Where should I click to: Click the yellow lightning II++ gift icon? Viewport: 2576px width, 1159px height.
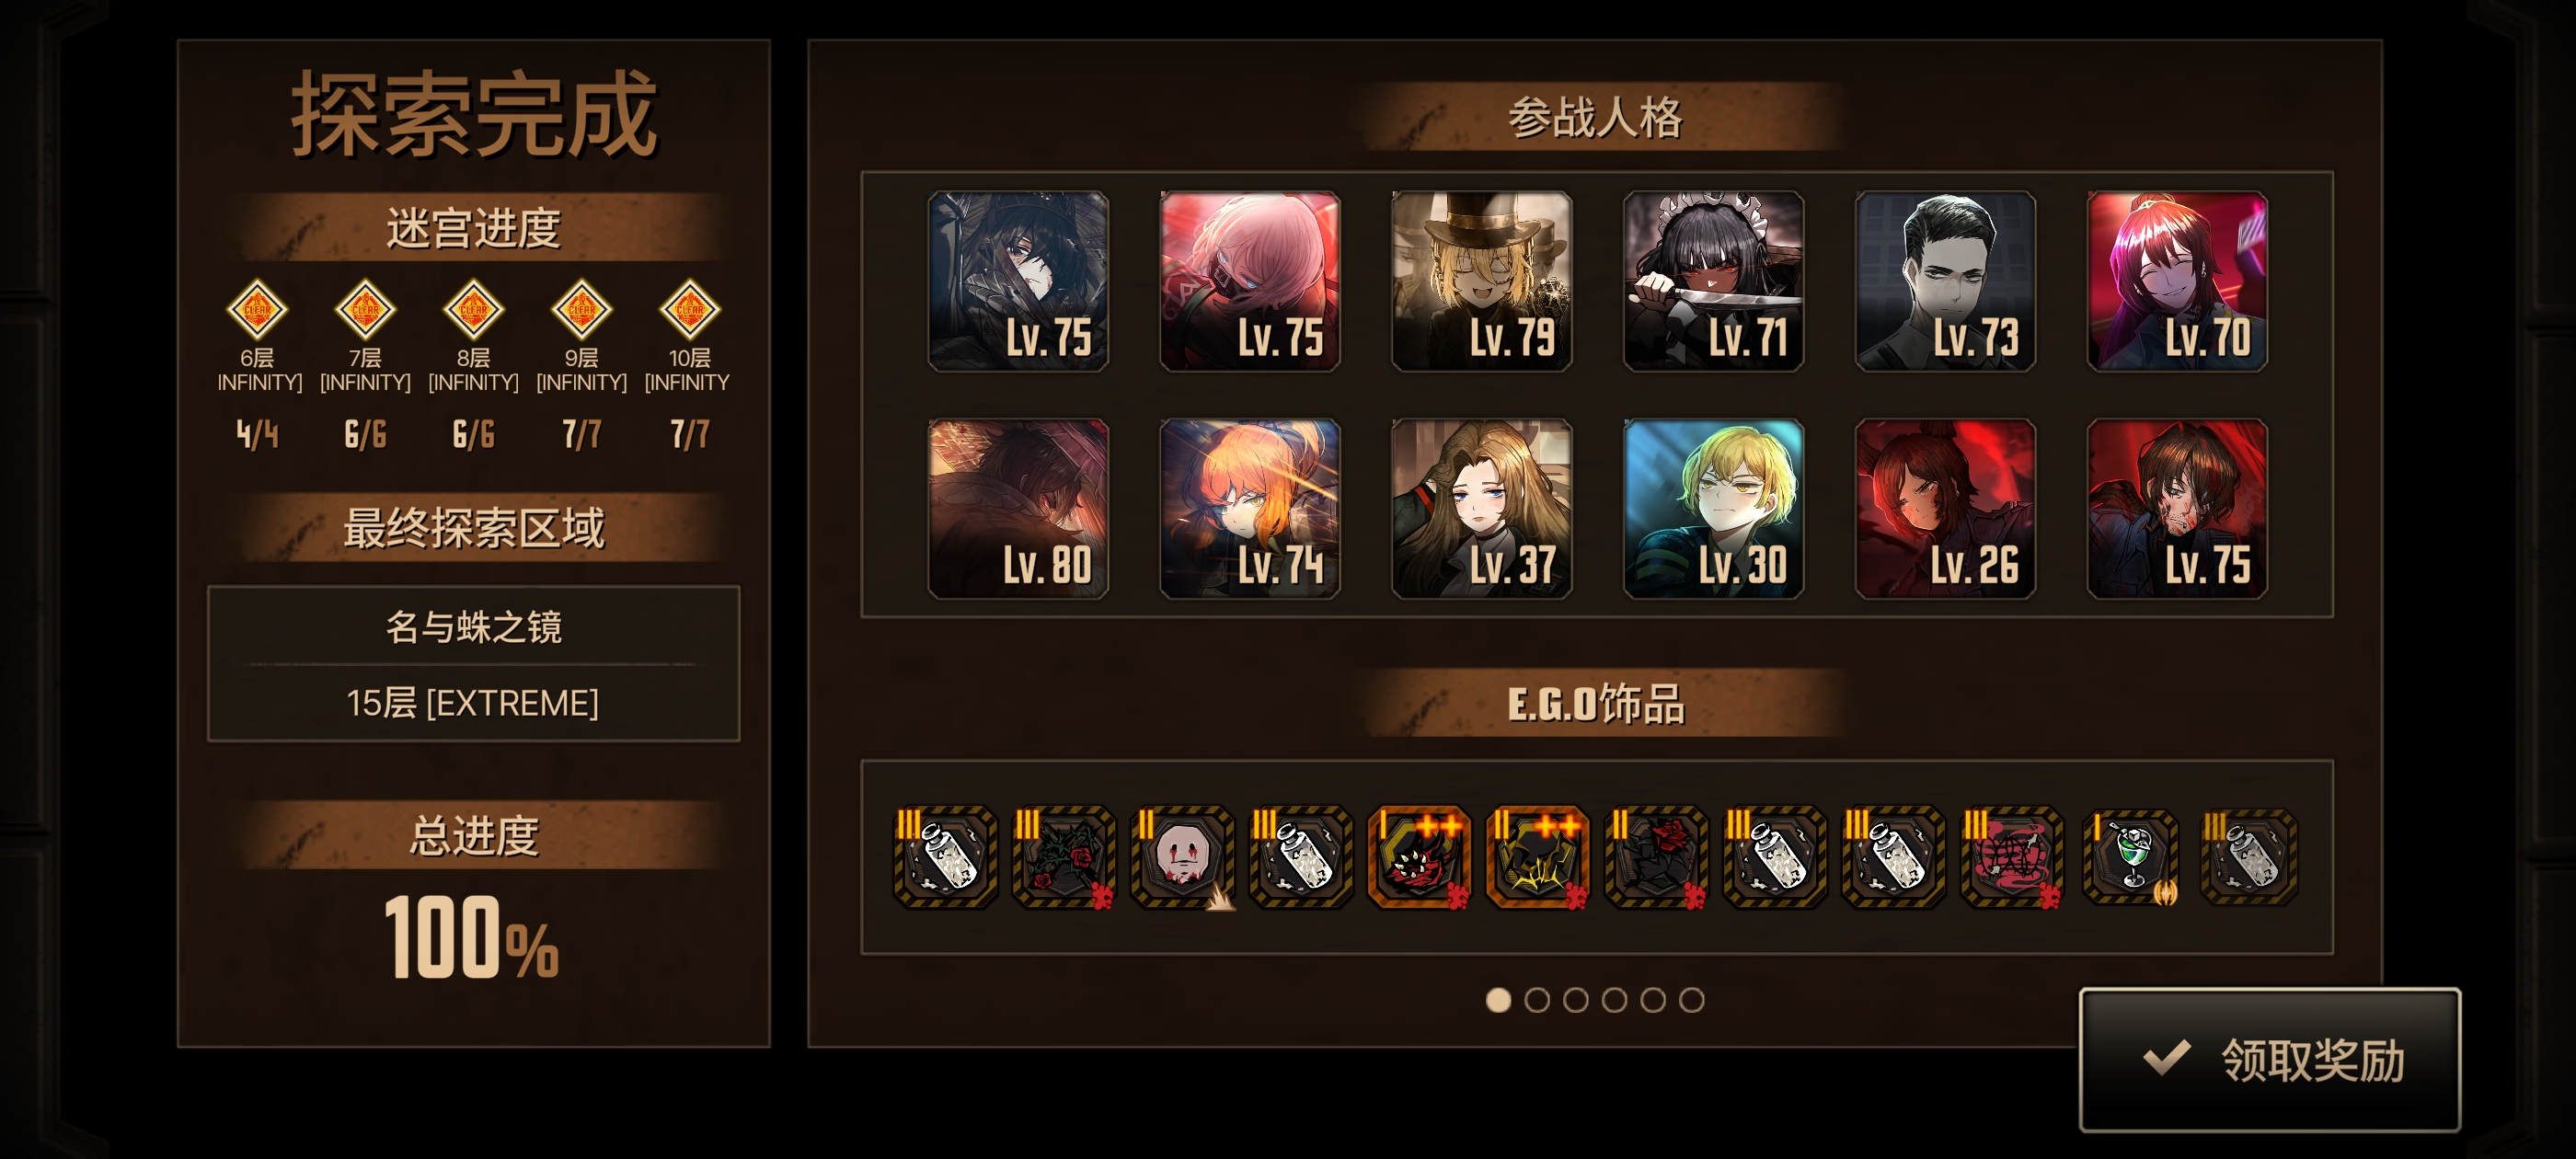tap(1538, 856)
